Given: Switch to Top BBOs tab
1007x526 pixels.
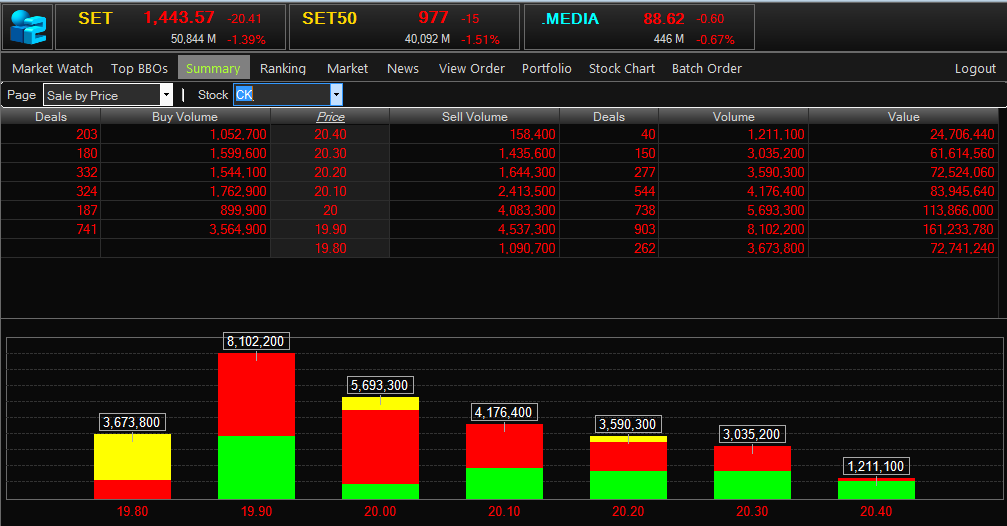Looking at the screenshot, I should (x=139, y=68).
